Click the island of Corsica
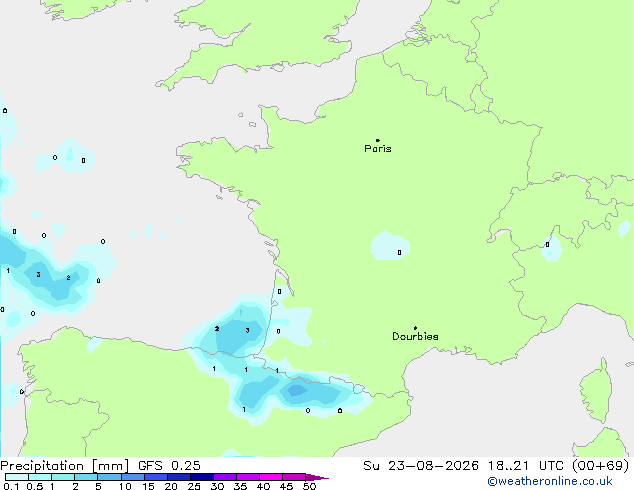 coord(598,390)
